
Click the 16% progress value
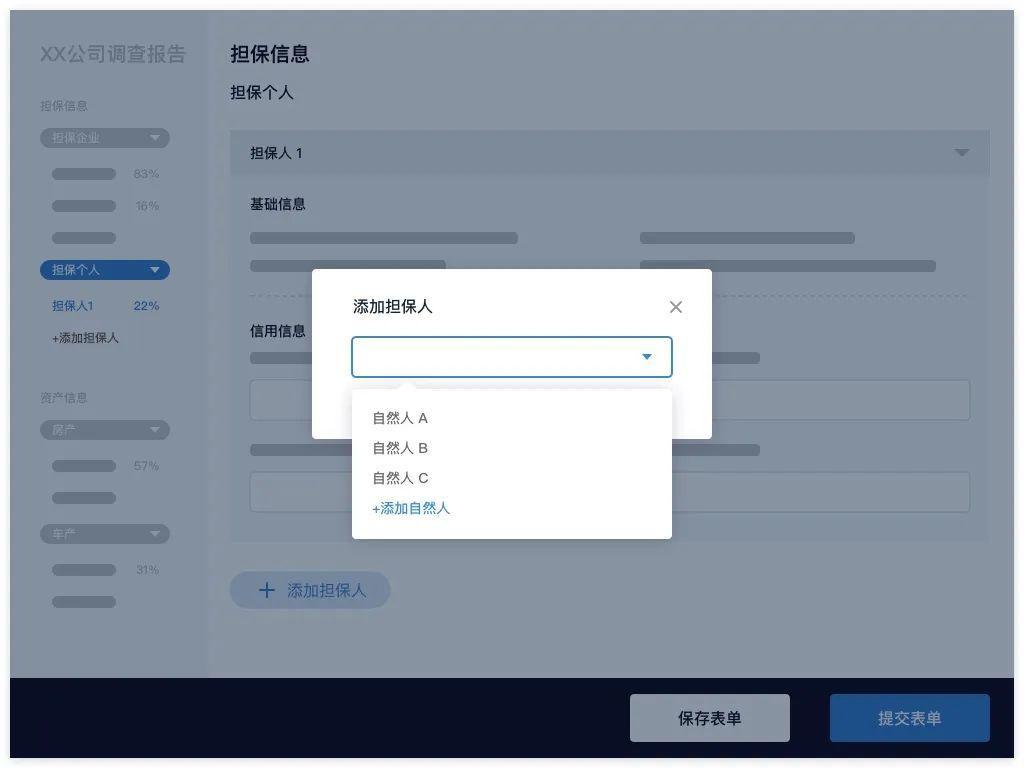pos(147,206)
